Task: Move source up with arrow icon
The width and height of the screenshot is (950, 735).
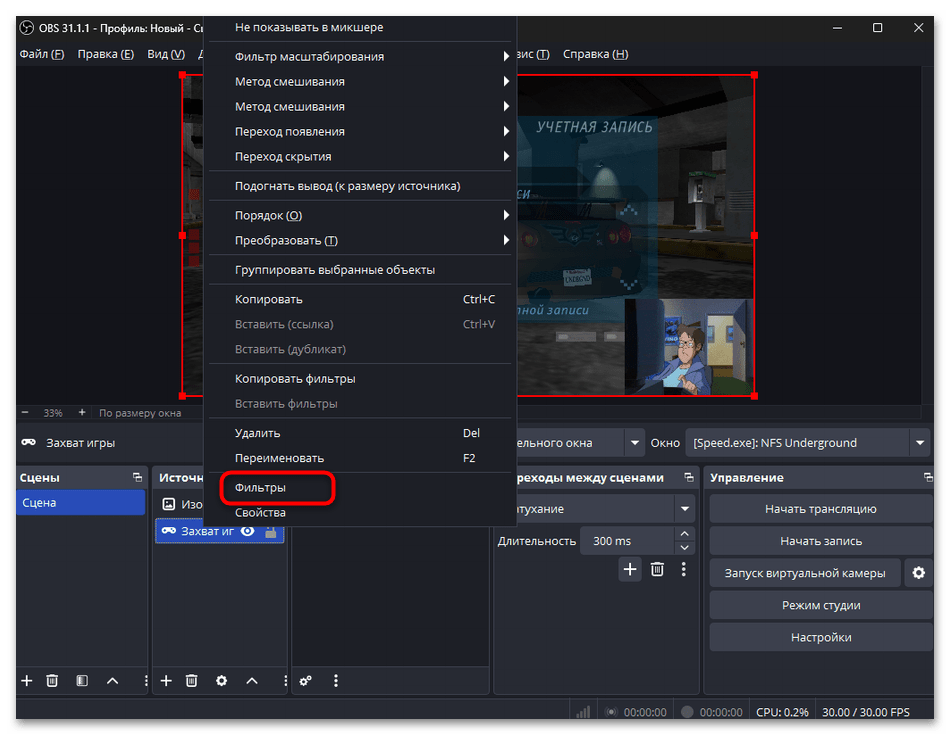Action: (252, 680)
